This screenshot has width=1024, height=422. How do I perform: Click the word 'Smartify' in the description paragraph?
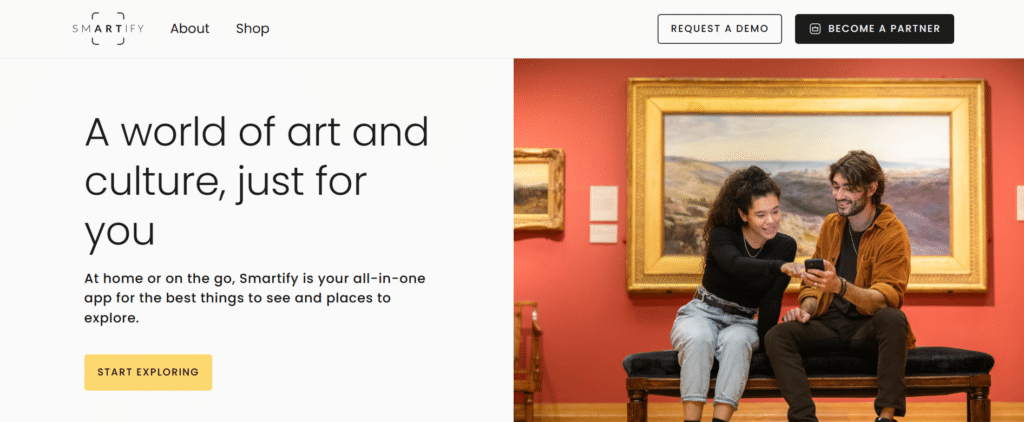268,278
